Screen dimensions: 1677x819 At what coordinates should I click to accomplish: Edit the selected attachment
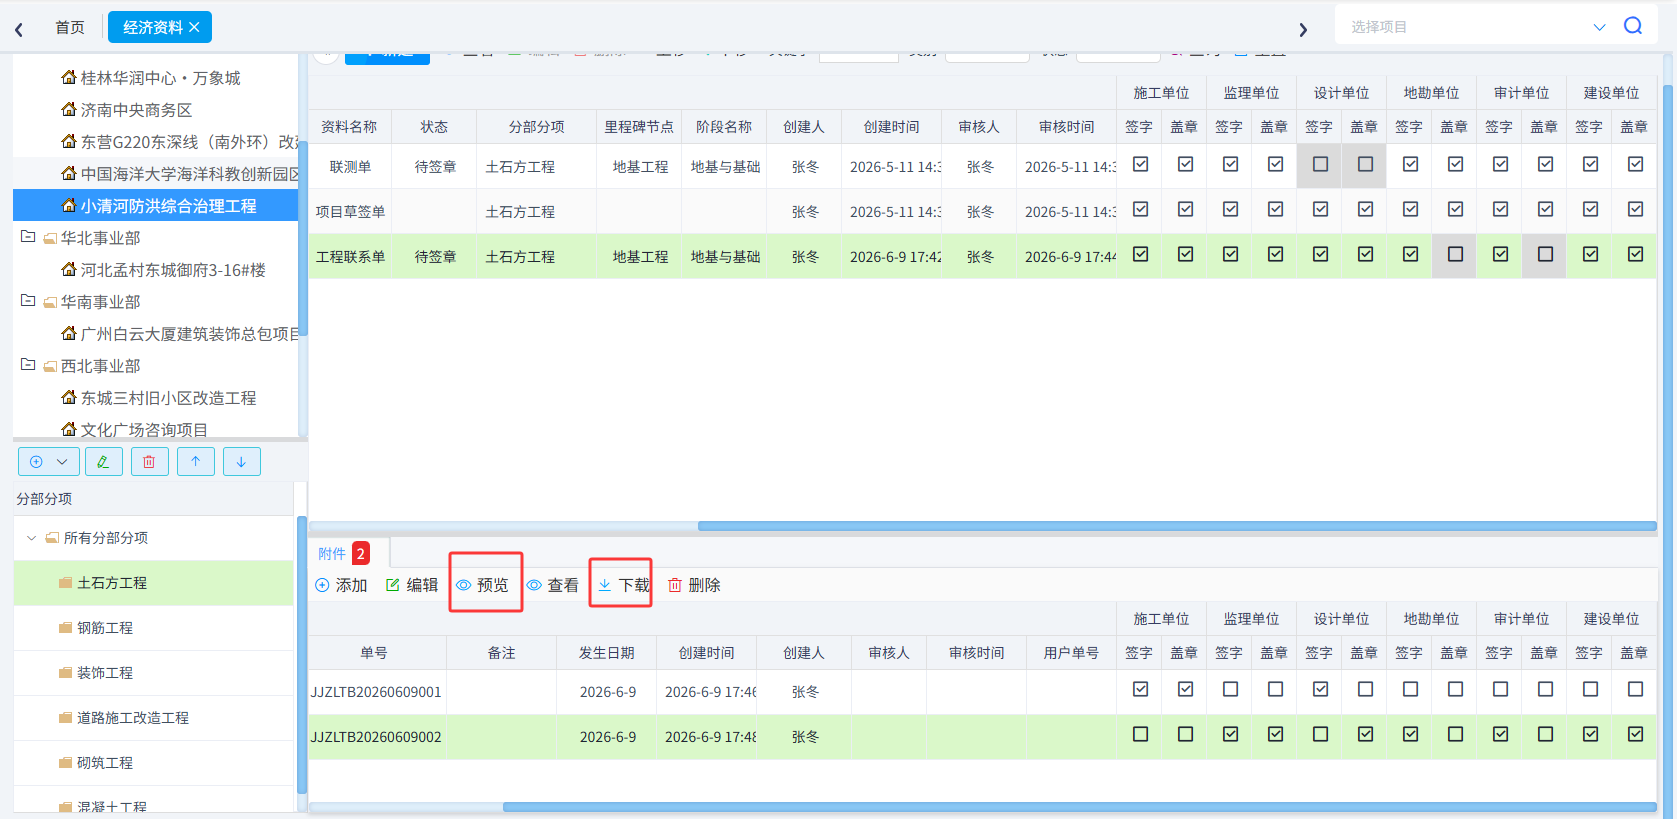(412, 585)
